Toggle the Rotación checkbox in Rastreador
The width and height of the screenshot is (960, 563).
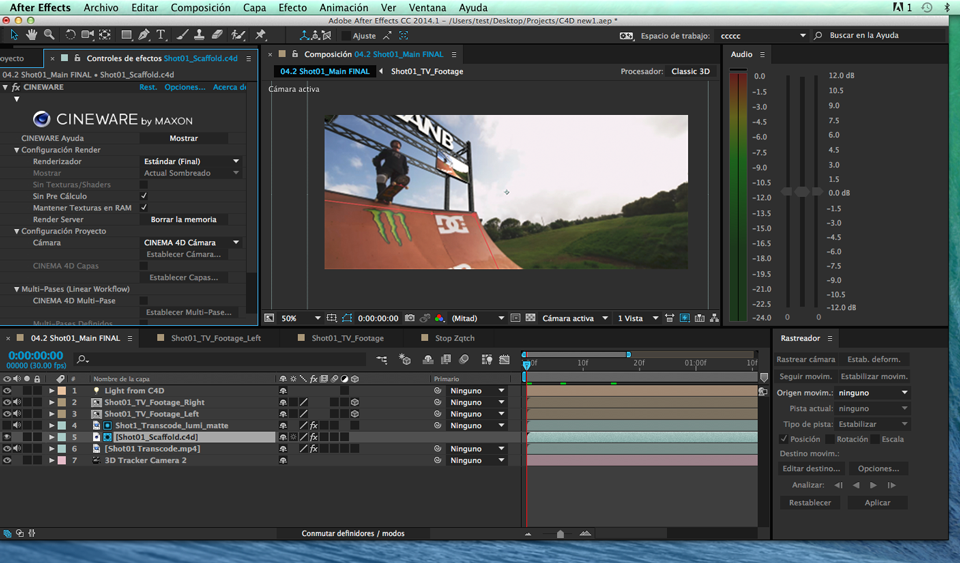830,439
